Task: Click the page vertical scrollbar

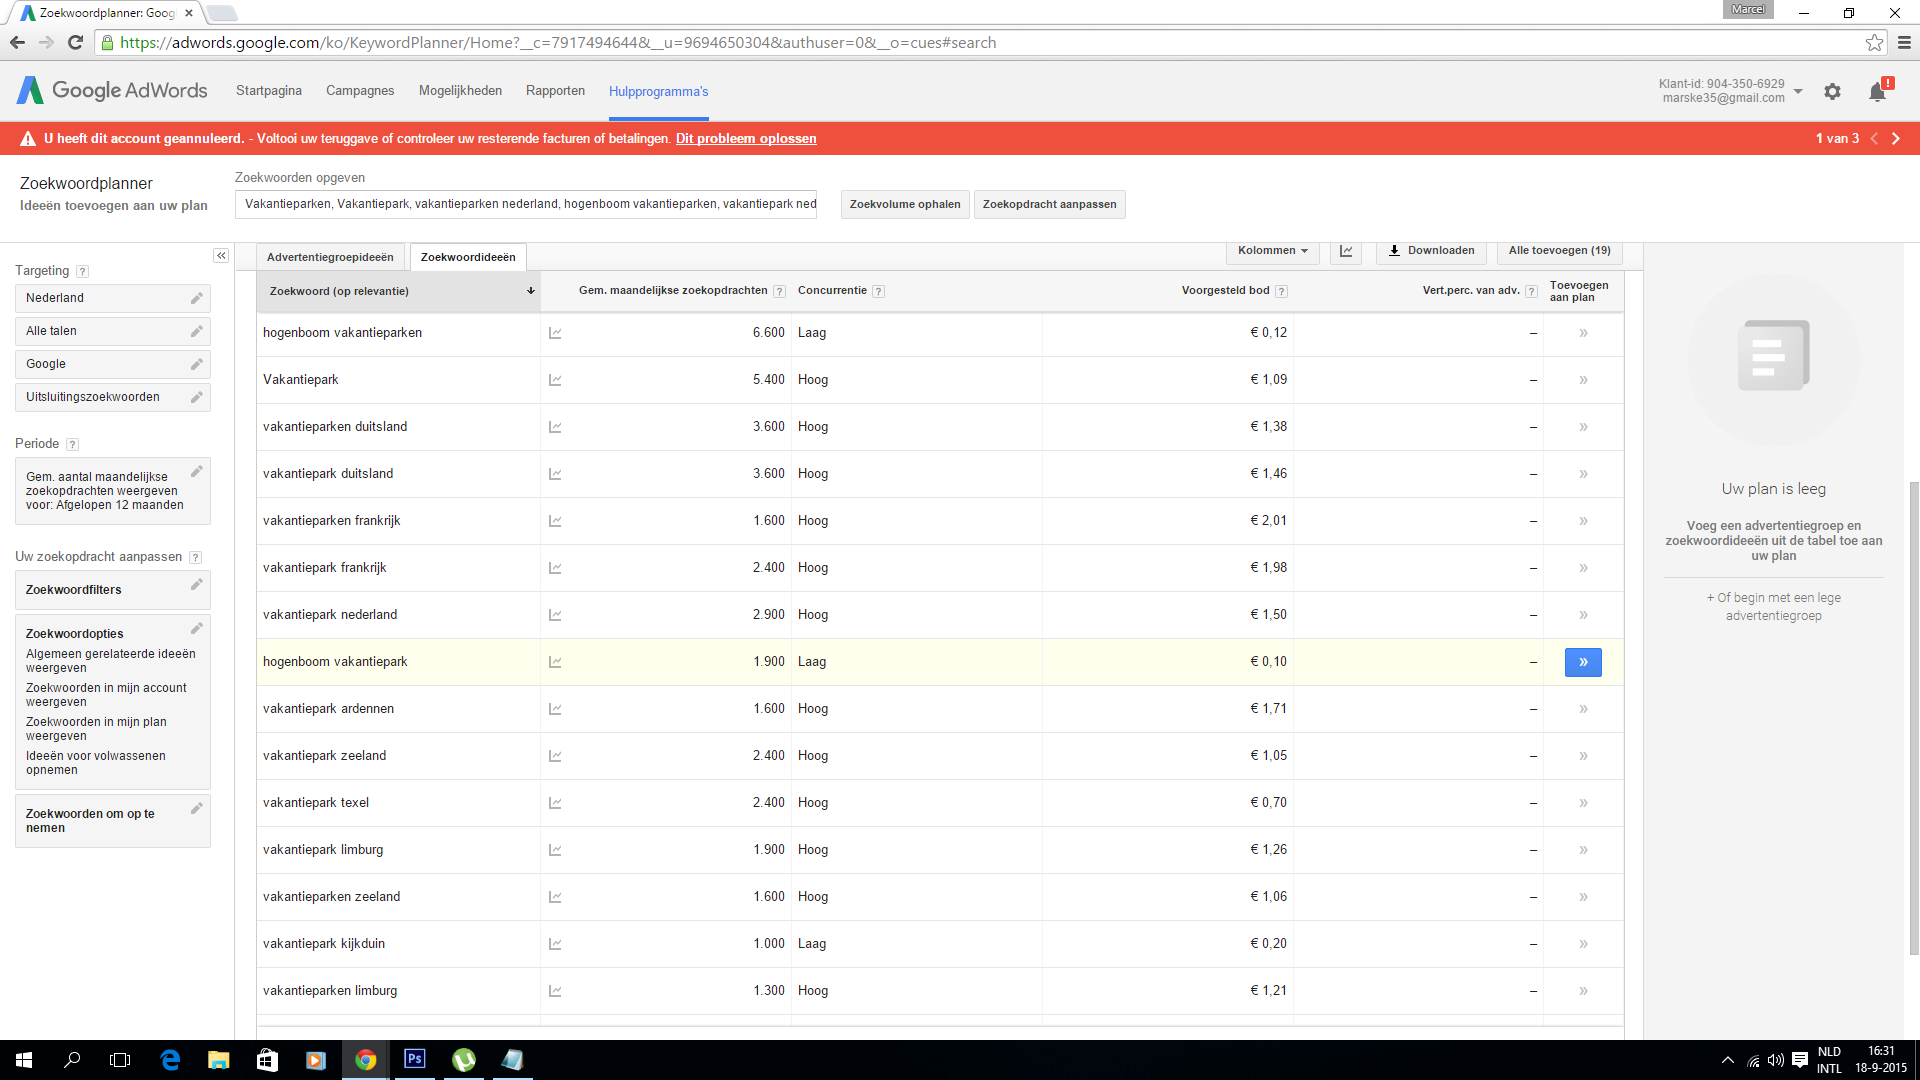Action: pyautogui.click(x=1914, y=720)
